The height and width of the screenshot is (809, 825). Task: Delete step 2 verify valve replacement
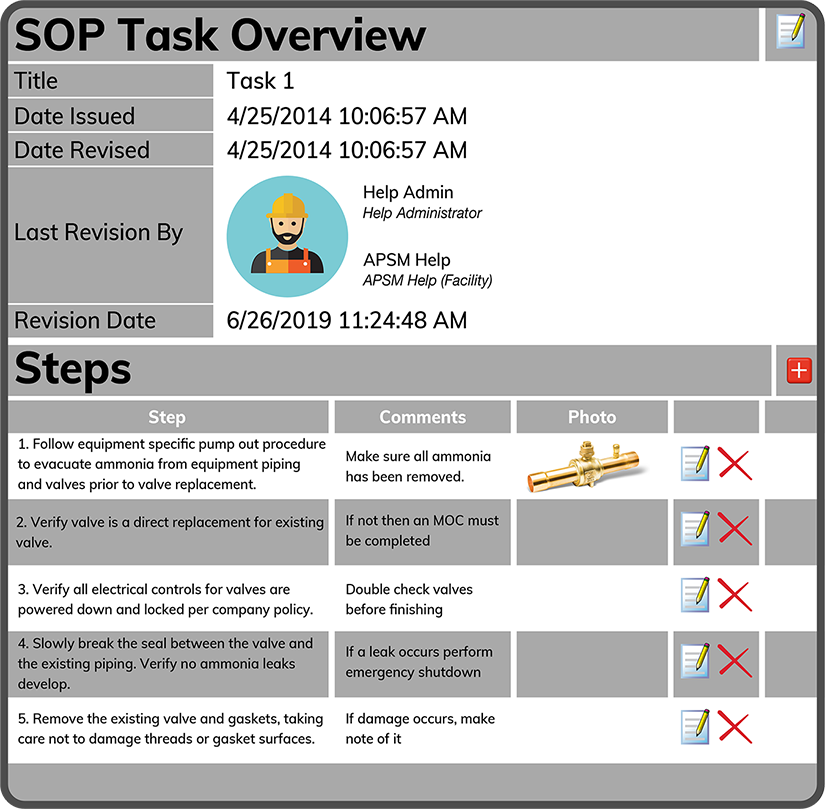pos(735,529)
